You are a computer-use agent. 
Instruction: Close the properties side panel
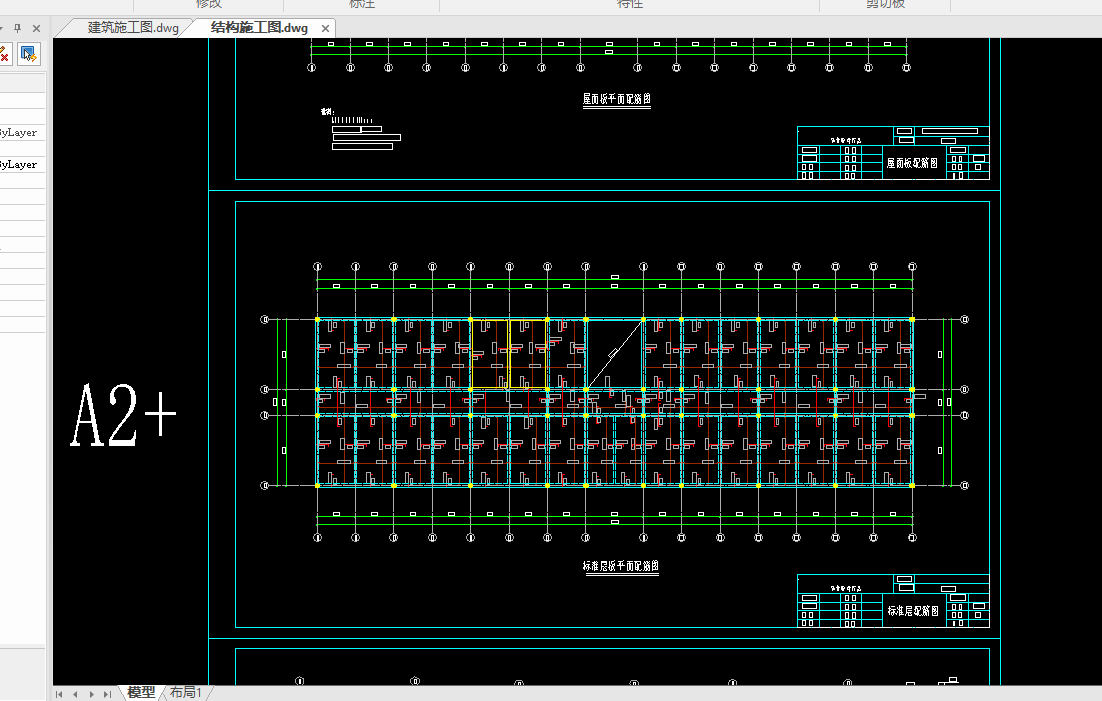[x=37, y=29]
